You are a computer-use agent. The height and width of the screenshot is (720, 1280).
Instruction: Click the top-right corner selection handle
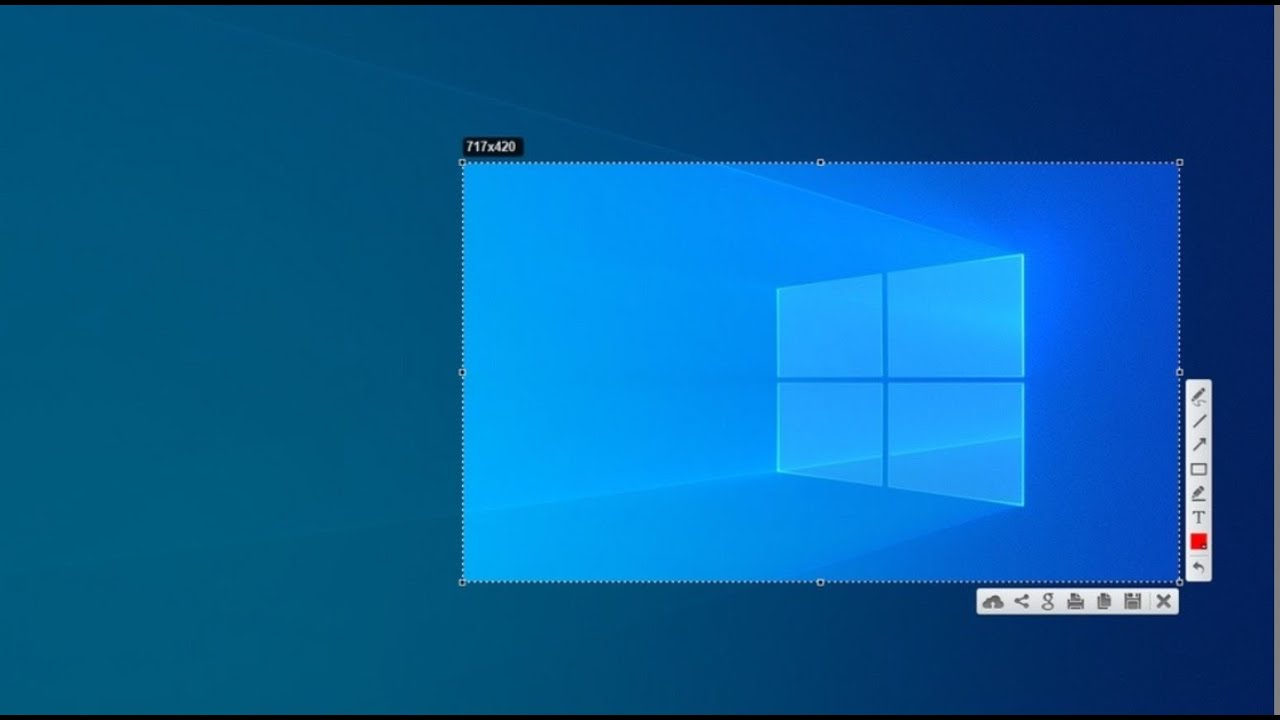coord(1180,162)
